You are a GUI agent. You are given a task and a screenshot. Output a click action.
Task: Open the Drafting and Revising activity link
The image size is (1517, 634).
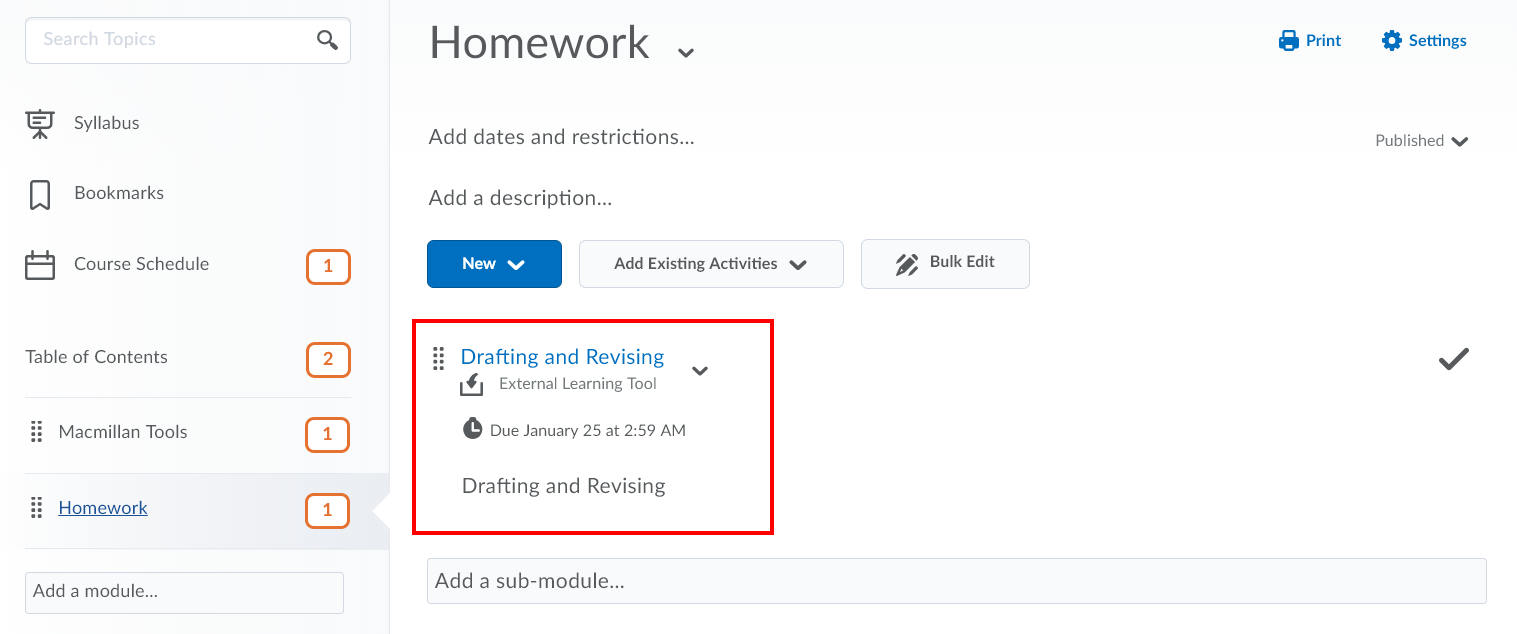coord(562,356)
